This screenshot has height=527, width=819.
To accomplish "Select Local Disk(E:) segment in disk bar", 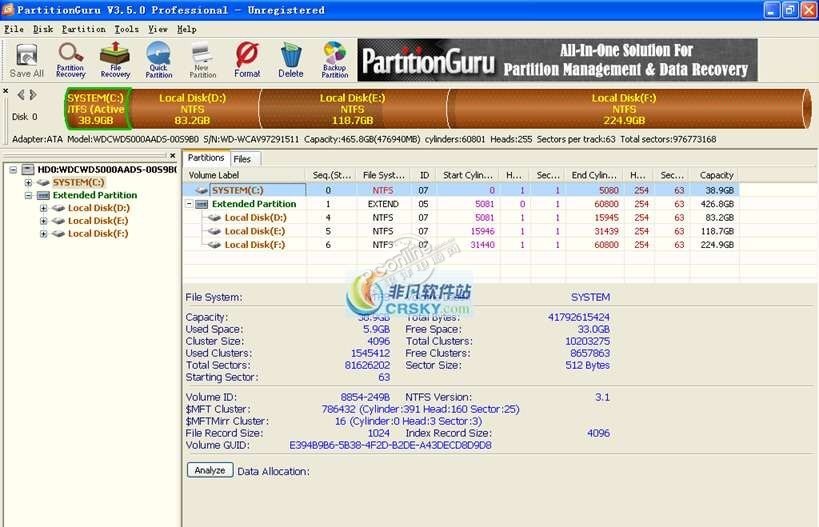I will (x=352, y=109).
